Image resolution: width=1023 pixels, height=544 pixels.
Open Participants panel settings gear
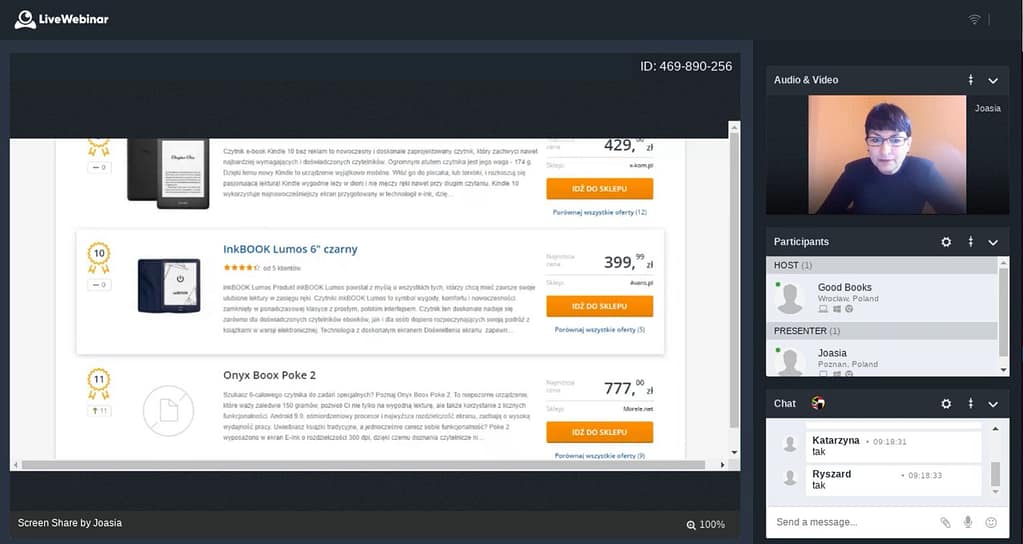point(946,242)
